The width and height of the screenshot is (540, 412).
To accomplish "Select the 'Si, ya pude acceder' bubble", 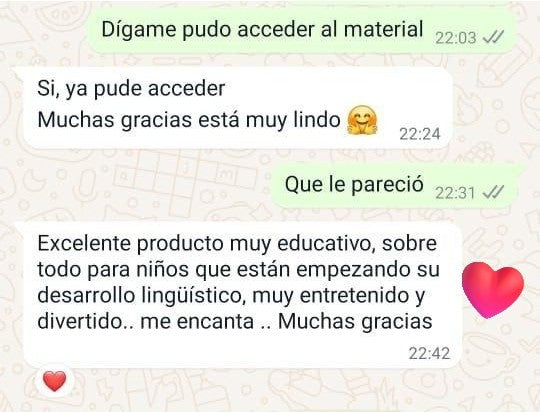I will [238, 109].
